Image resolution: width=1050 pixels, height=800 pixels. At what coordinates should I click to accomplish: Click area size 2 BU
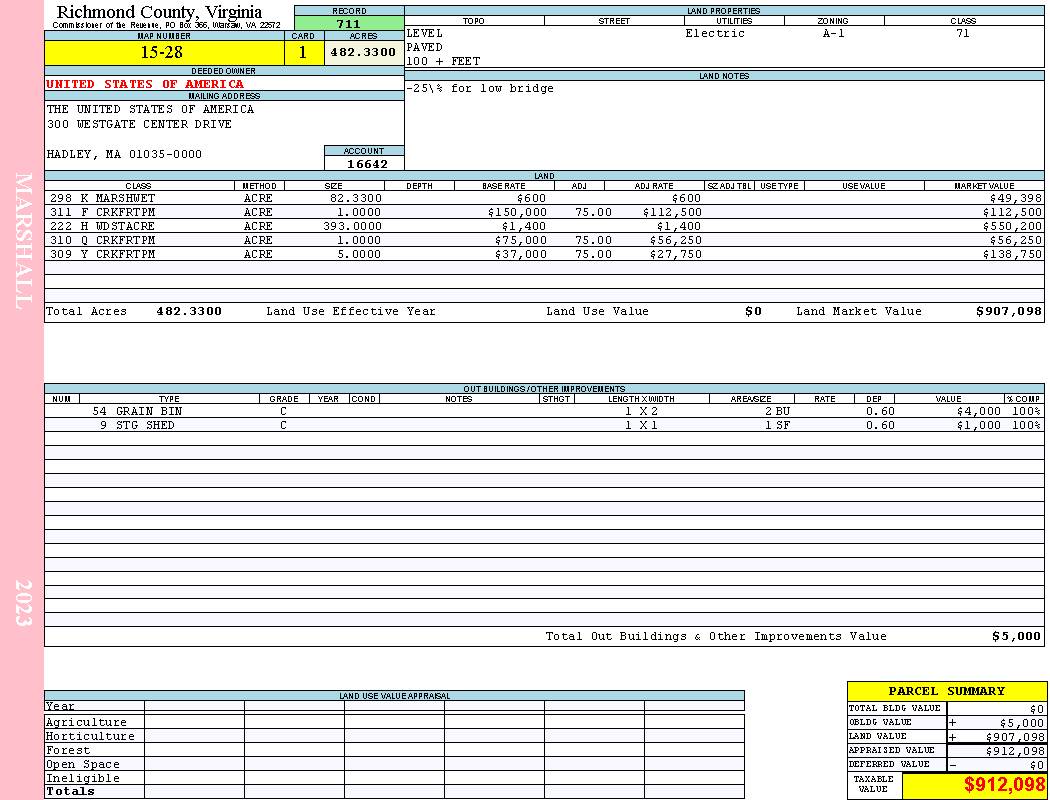(777, 411)
